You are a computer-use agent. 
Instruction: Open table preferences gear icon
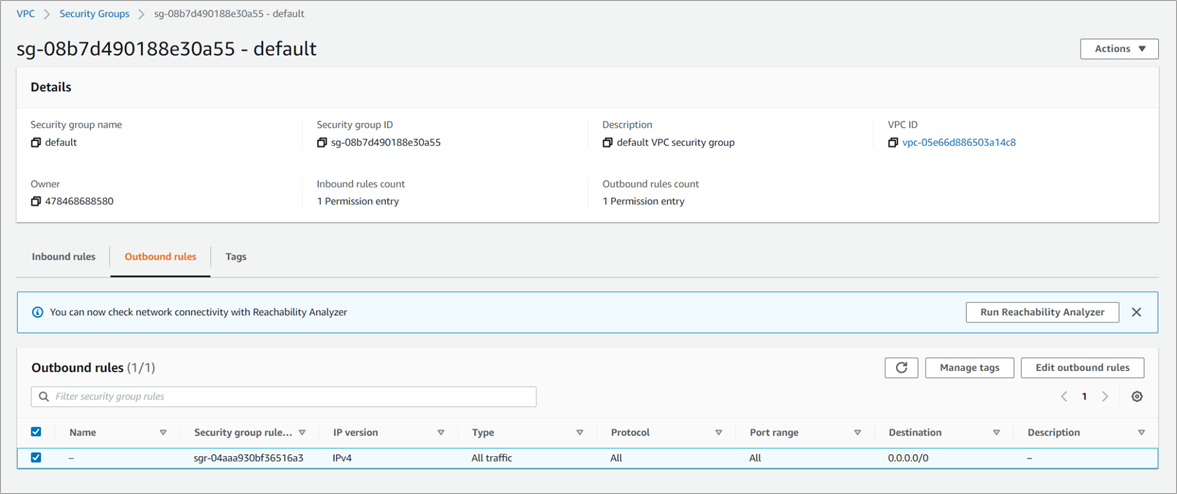[1137, 397]
